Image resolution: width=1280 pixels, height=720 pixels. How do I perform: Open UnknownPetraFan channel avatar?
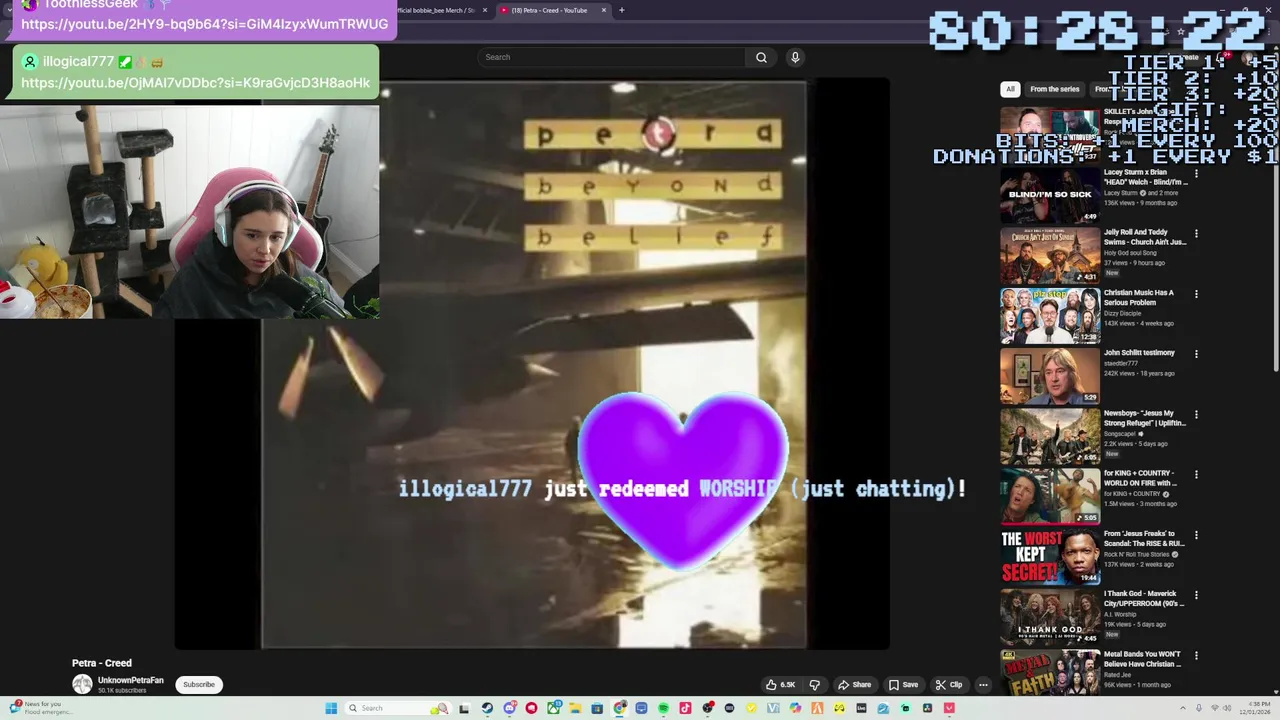click(82, 684)
